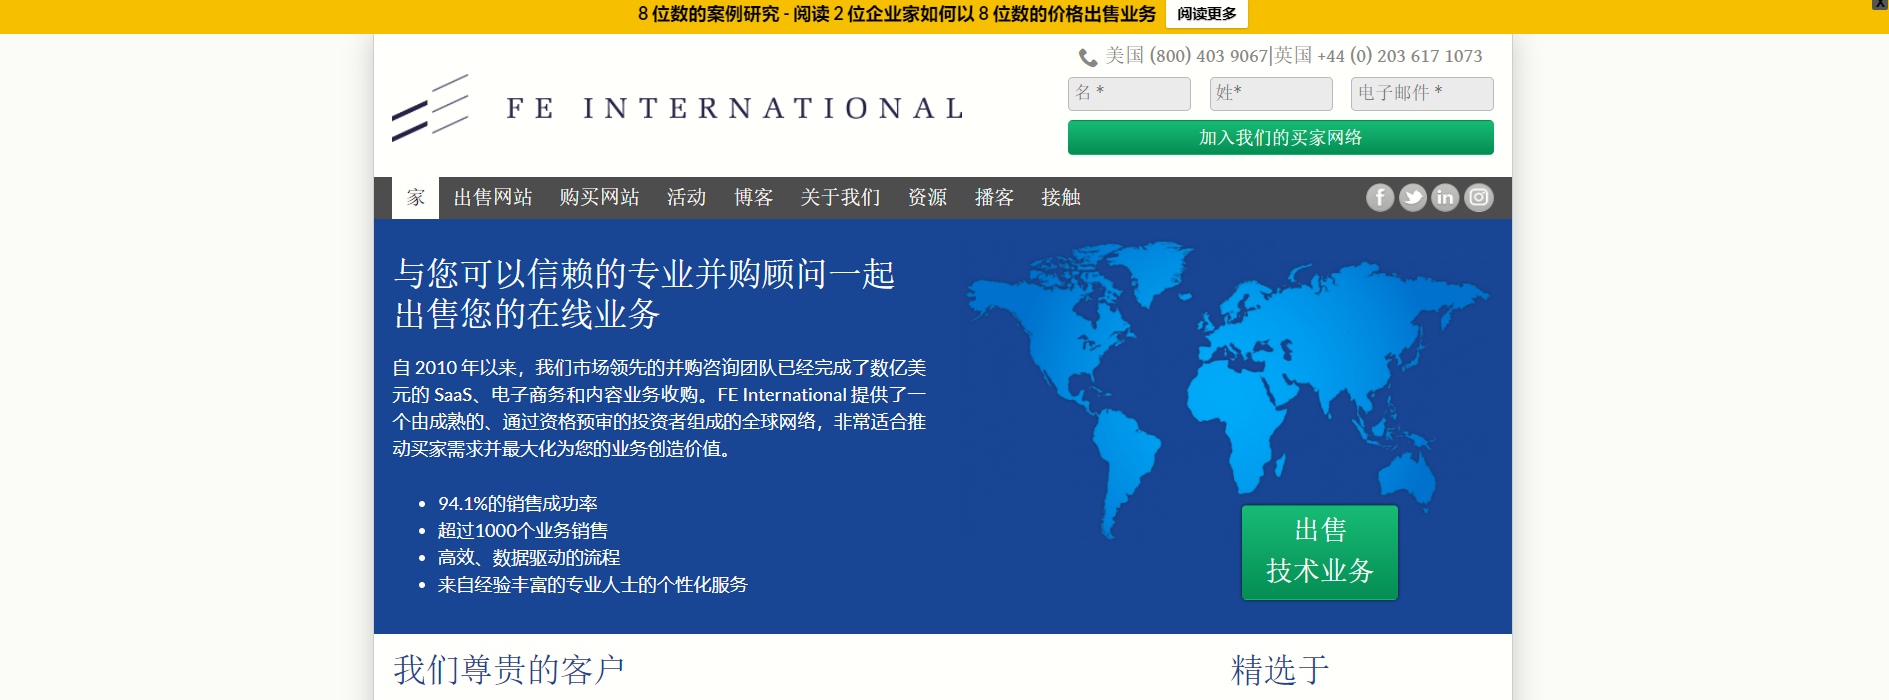1889x700 pixels.
Task: Open the 博客 menu item
Action: [753, 198]
